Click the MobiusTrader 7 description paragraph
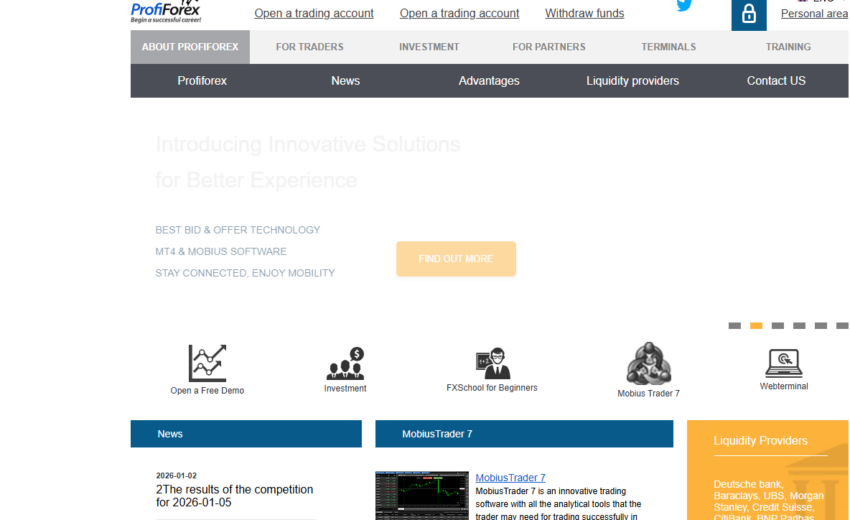The width and height of the screenshot is (850, 520). click(558, 504)
